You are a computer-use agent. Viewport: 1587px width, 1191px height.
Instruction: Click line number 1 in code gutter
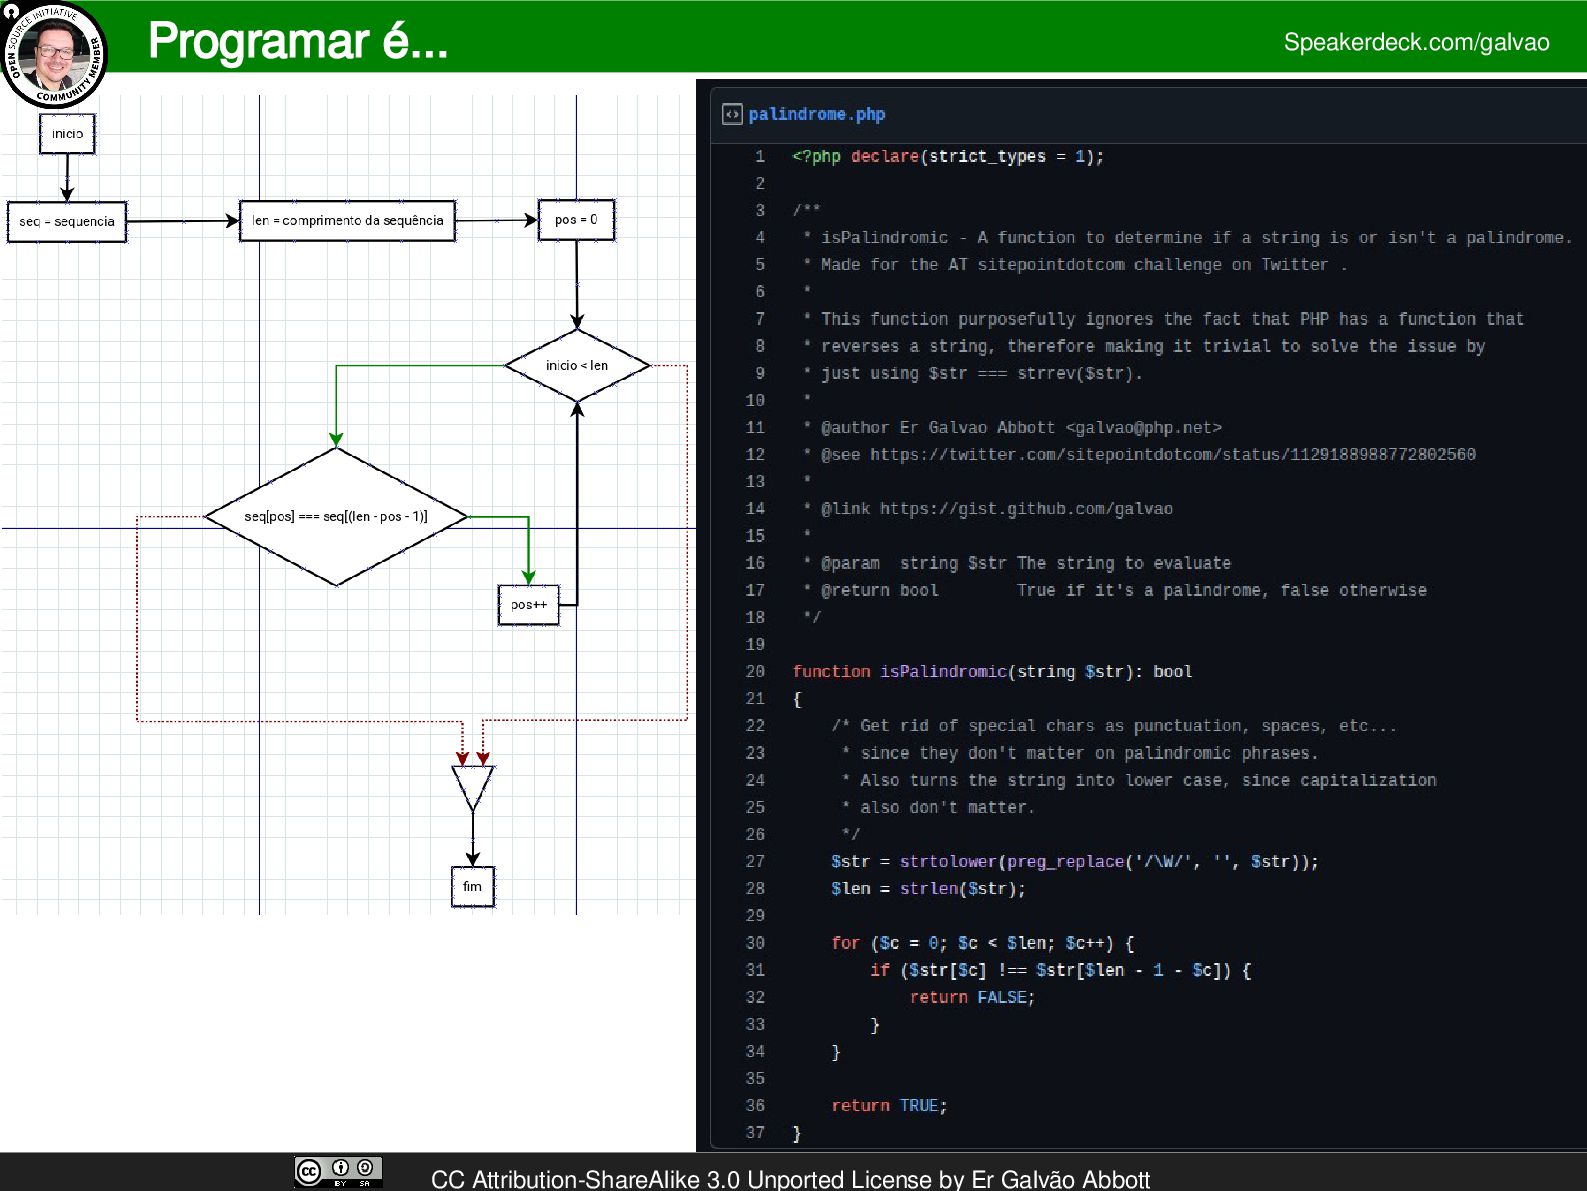pos(760,156)
